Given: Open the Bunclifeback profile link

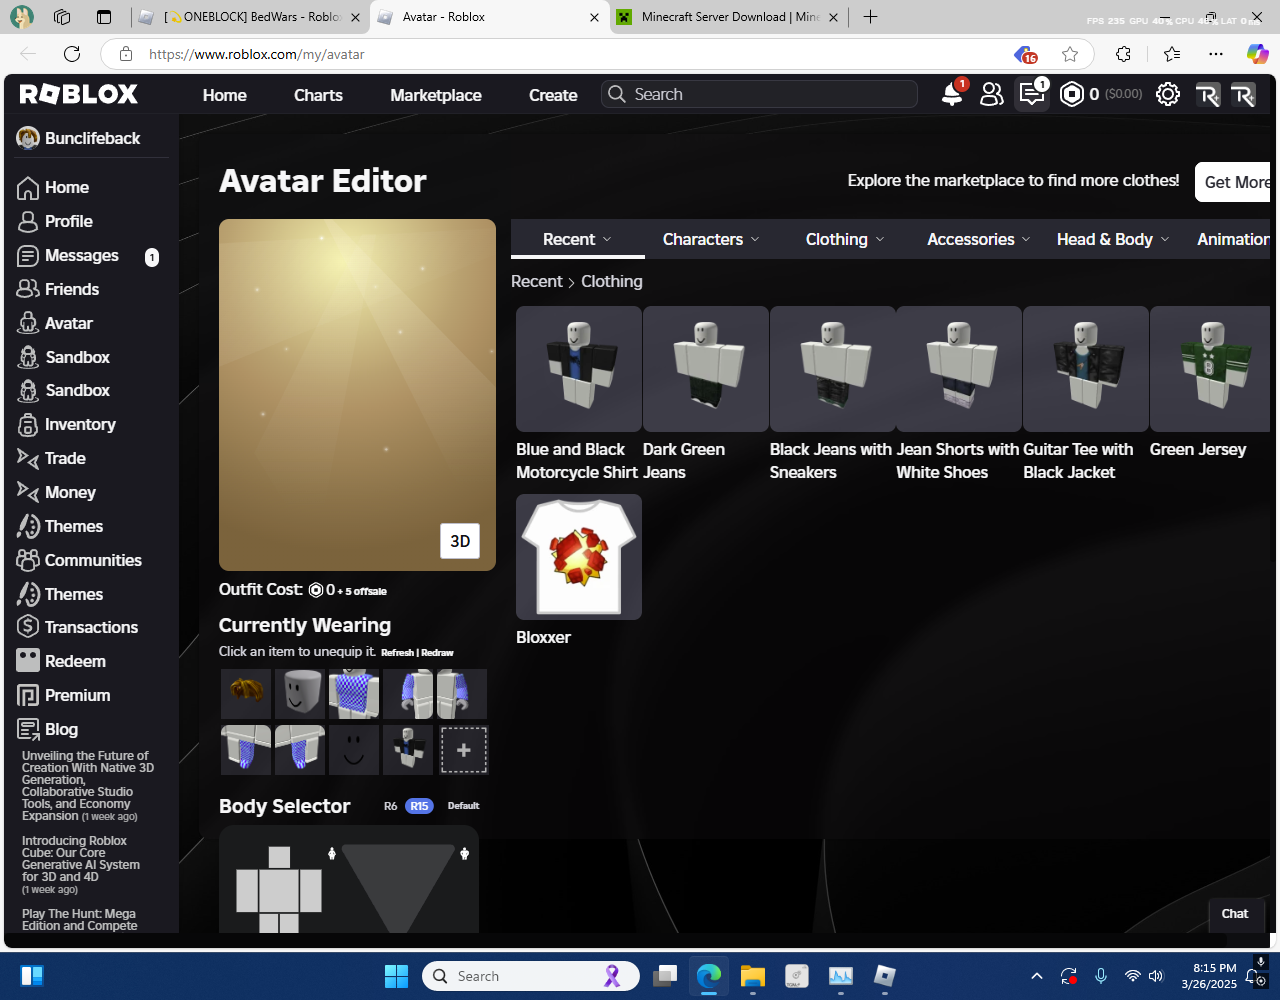Looking at the screenshot, I should pos(79,138).
